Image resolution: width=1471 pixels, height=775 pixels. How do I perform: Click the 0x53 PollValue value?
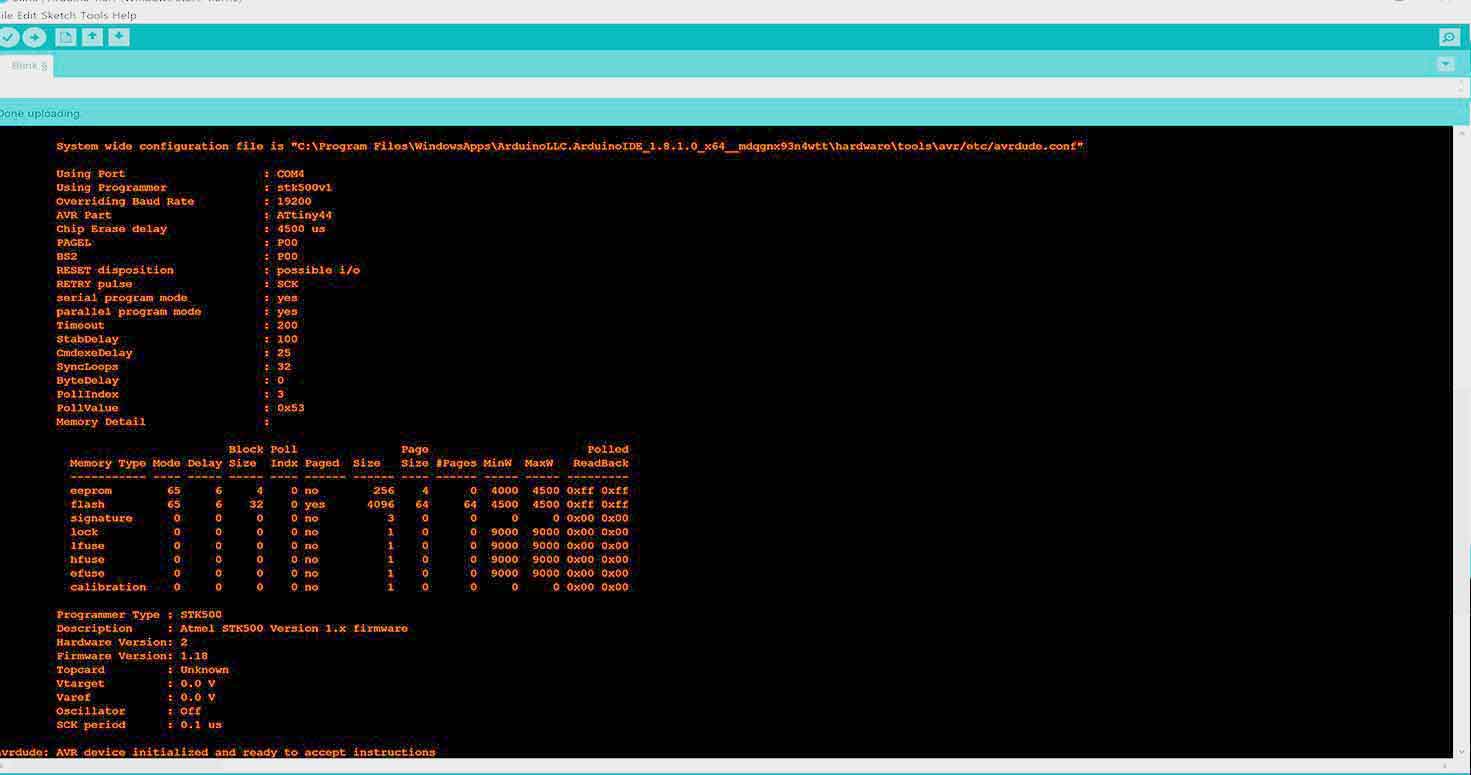coord(290,408)
